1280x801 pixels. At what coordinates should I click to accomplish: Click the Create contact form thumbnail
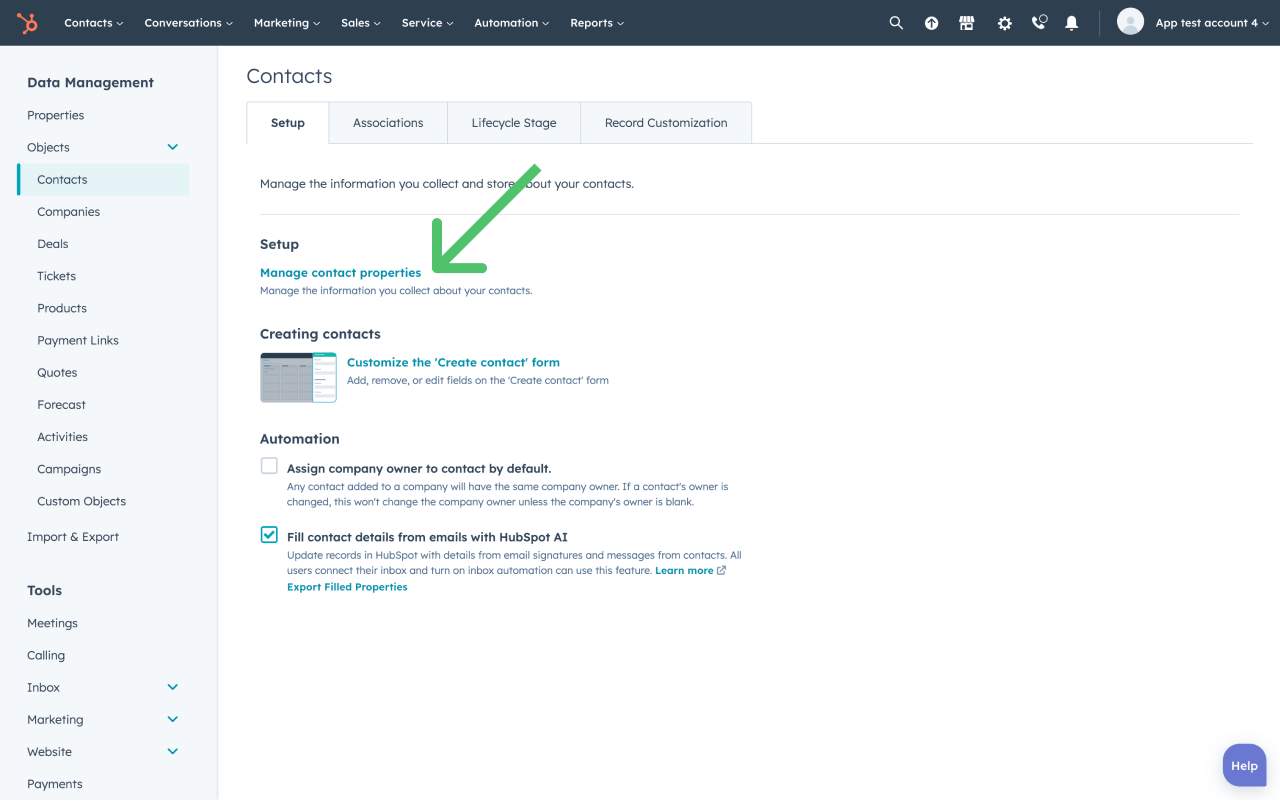(298, 377)
